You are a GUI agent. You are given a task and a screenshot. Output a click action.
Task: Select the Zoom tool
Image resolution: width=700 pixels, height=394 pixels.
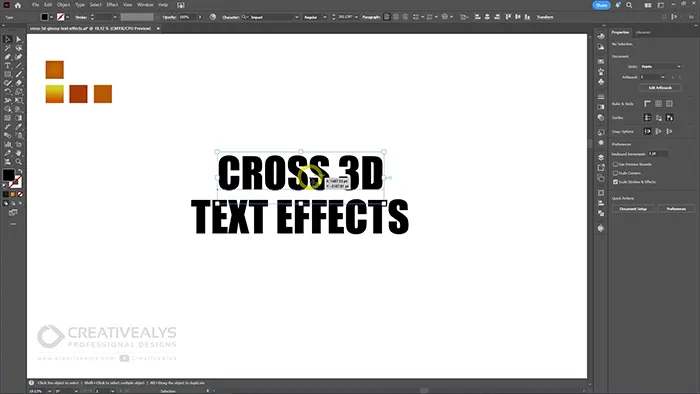[18, 162]
